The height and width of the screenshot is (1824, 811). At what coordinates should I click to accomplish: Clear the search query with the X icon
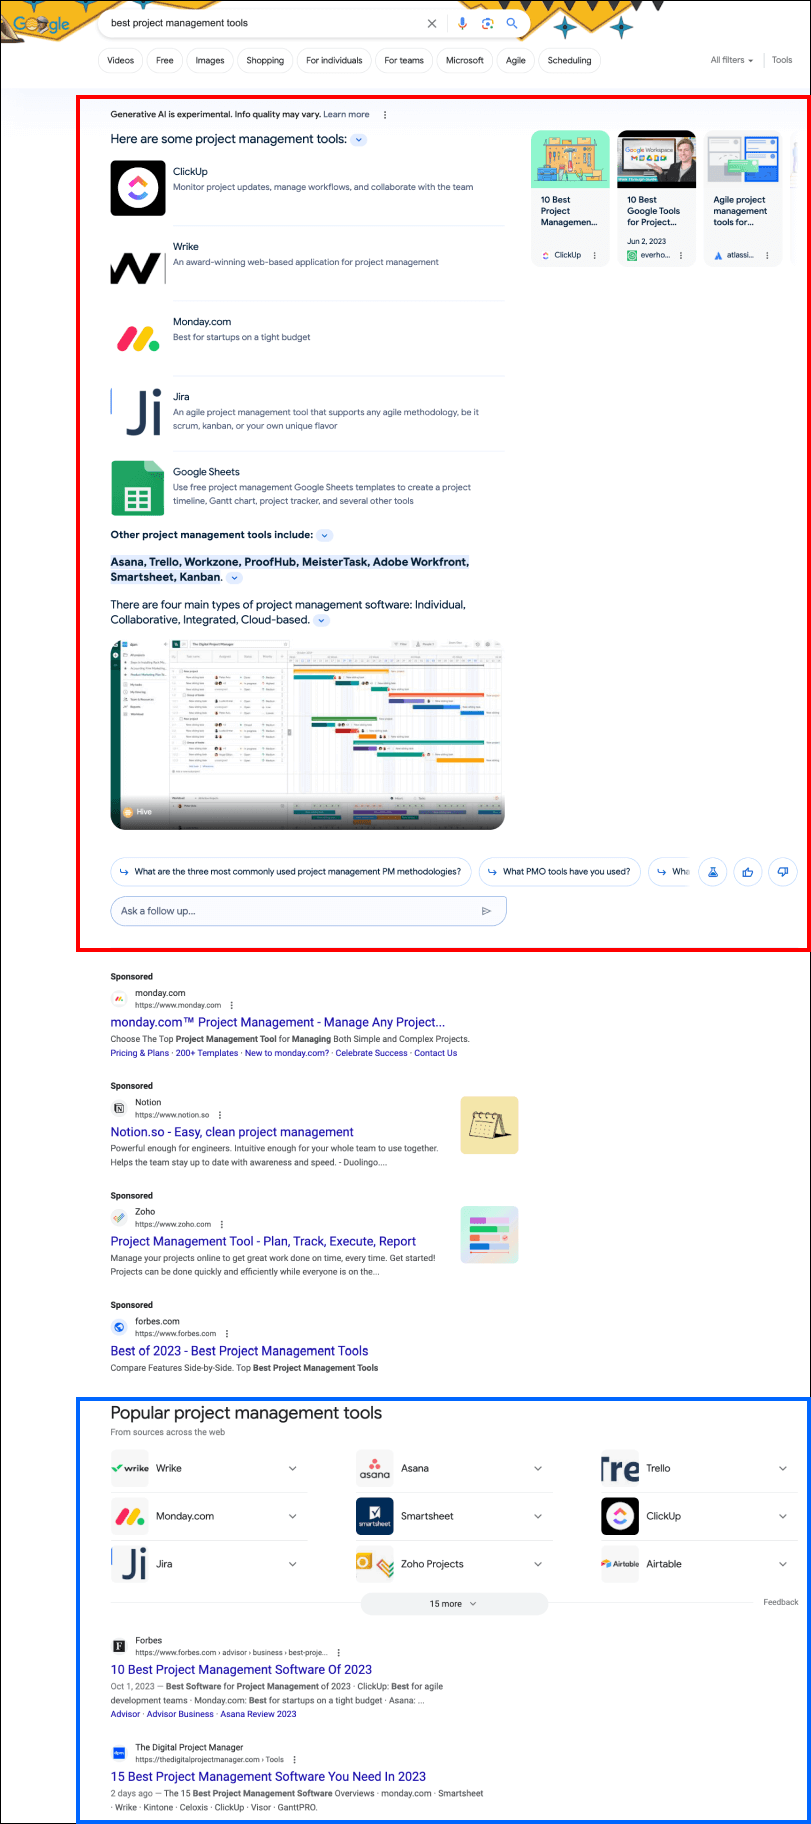(x=432, y=23)
